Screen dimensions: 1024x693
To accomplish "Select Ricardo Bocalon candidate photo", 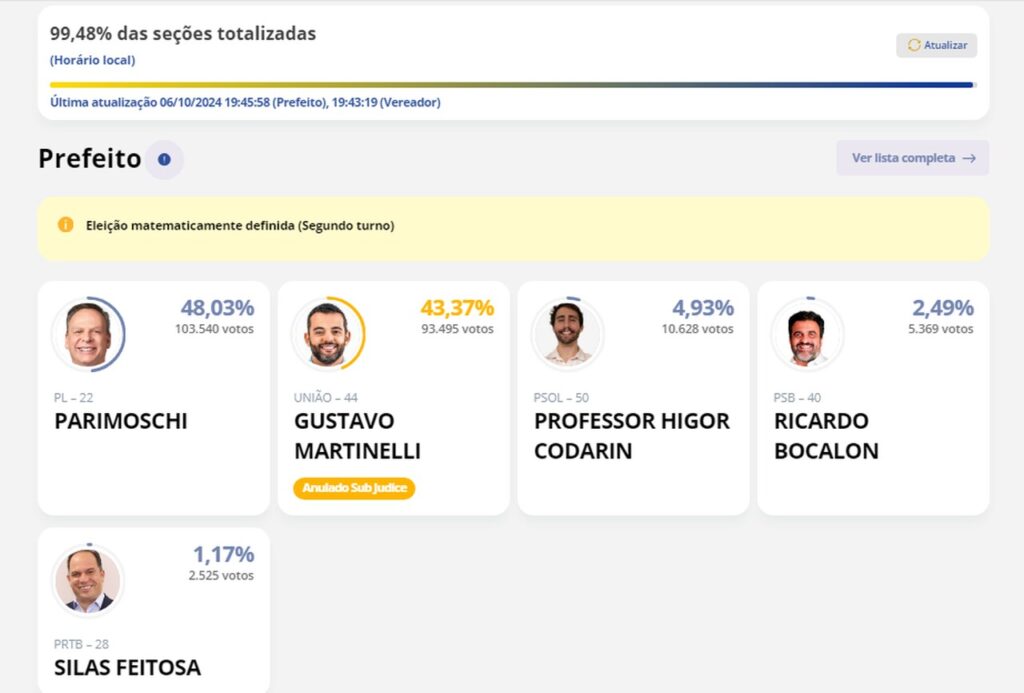I will click(x=807, y=334).
